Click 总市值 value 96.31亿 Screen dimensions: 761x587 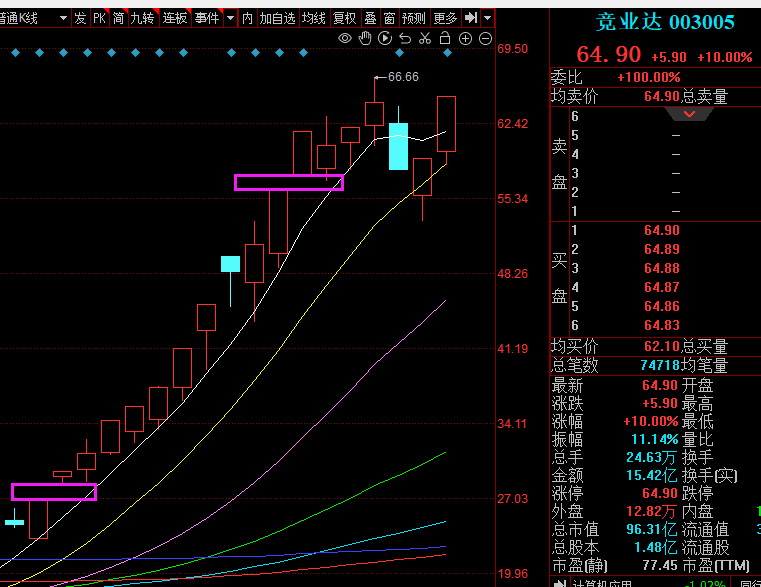tap(651, 529)
